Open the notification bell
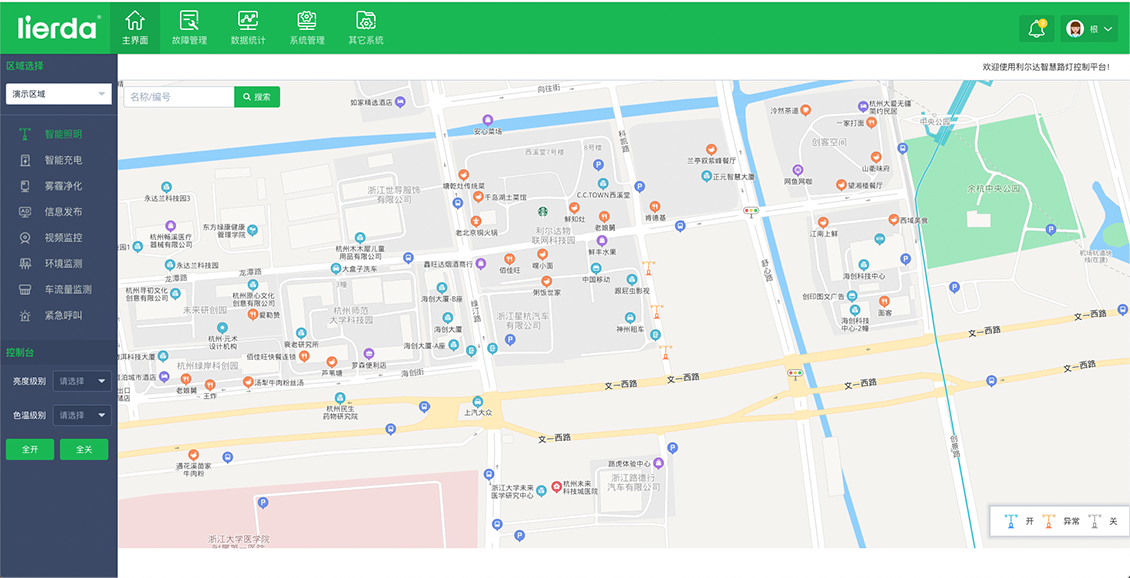1130x578 pixels. tap(1036, 29)
